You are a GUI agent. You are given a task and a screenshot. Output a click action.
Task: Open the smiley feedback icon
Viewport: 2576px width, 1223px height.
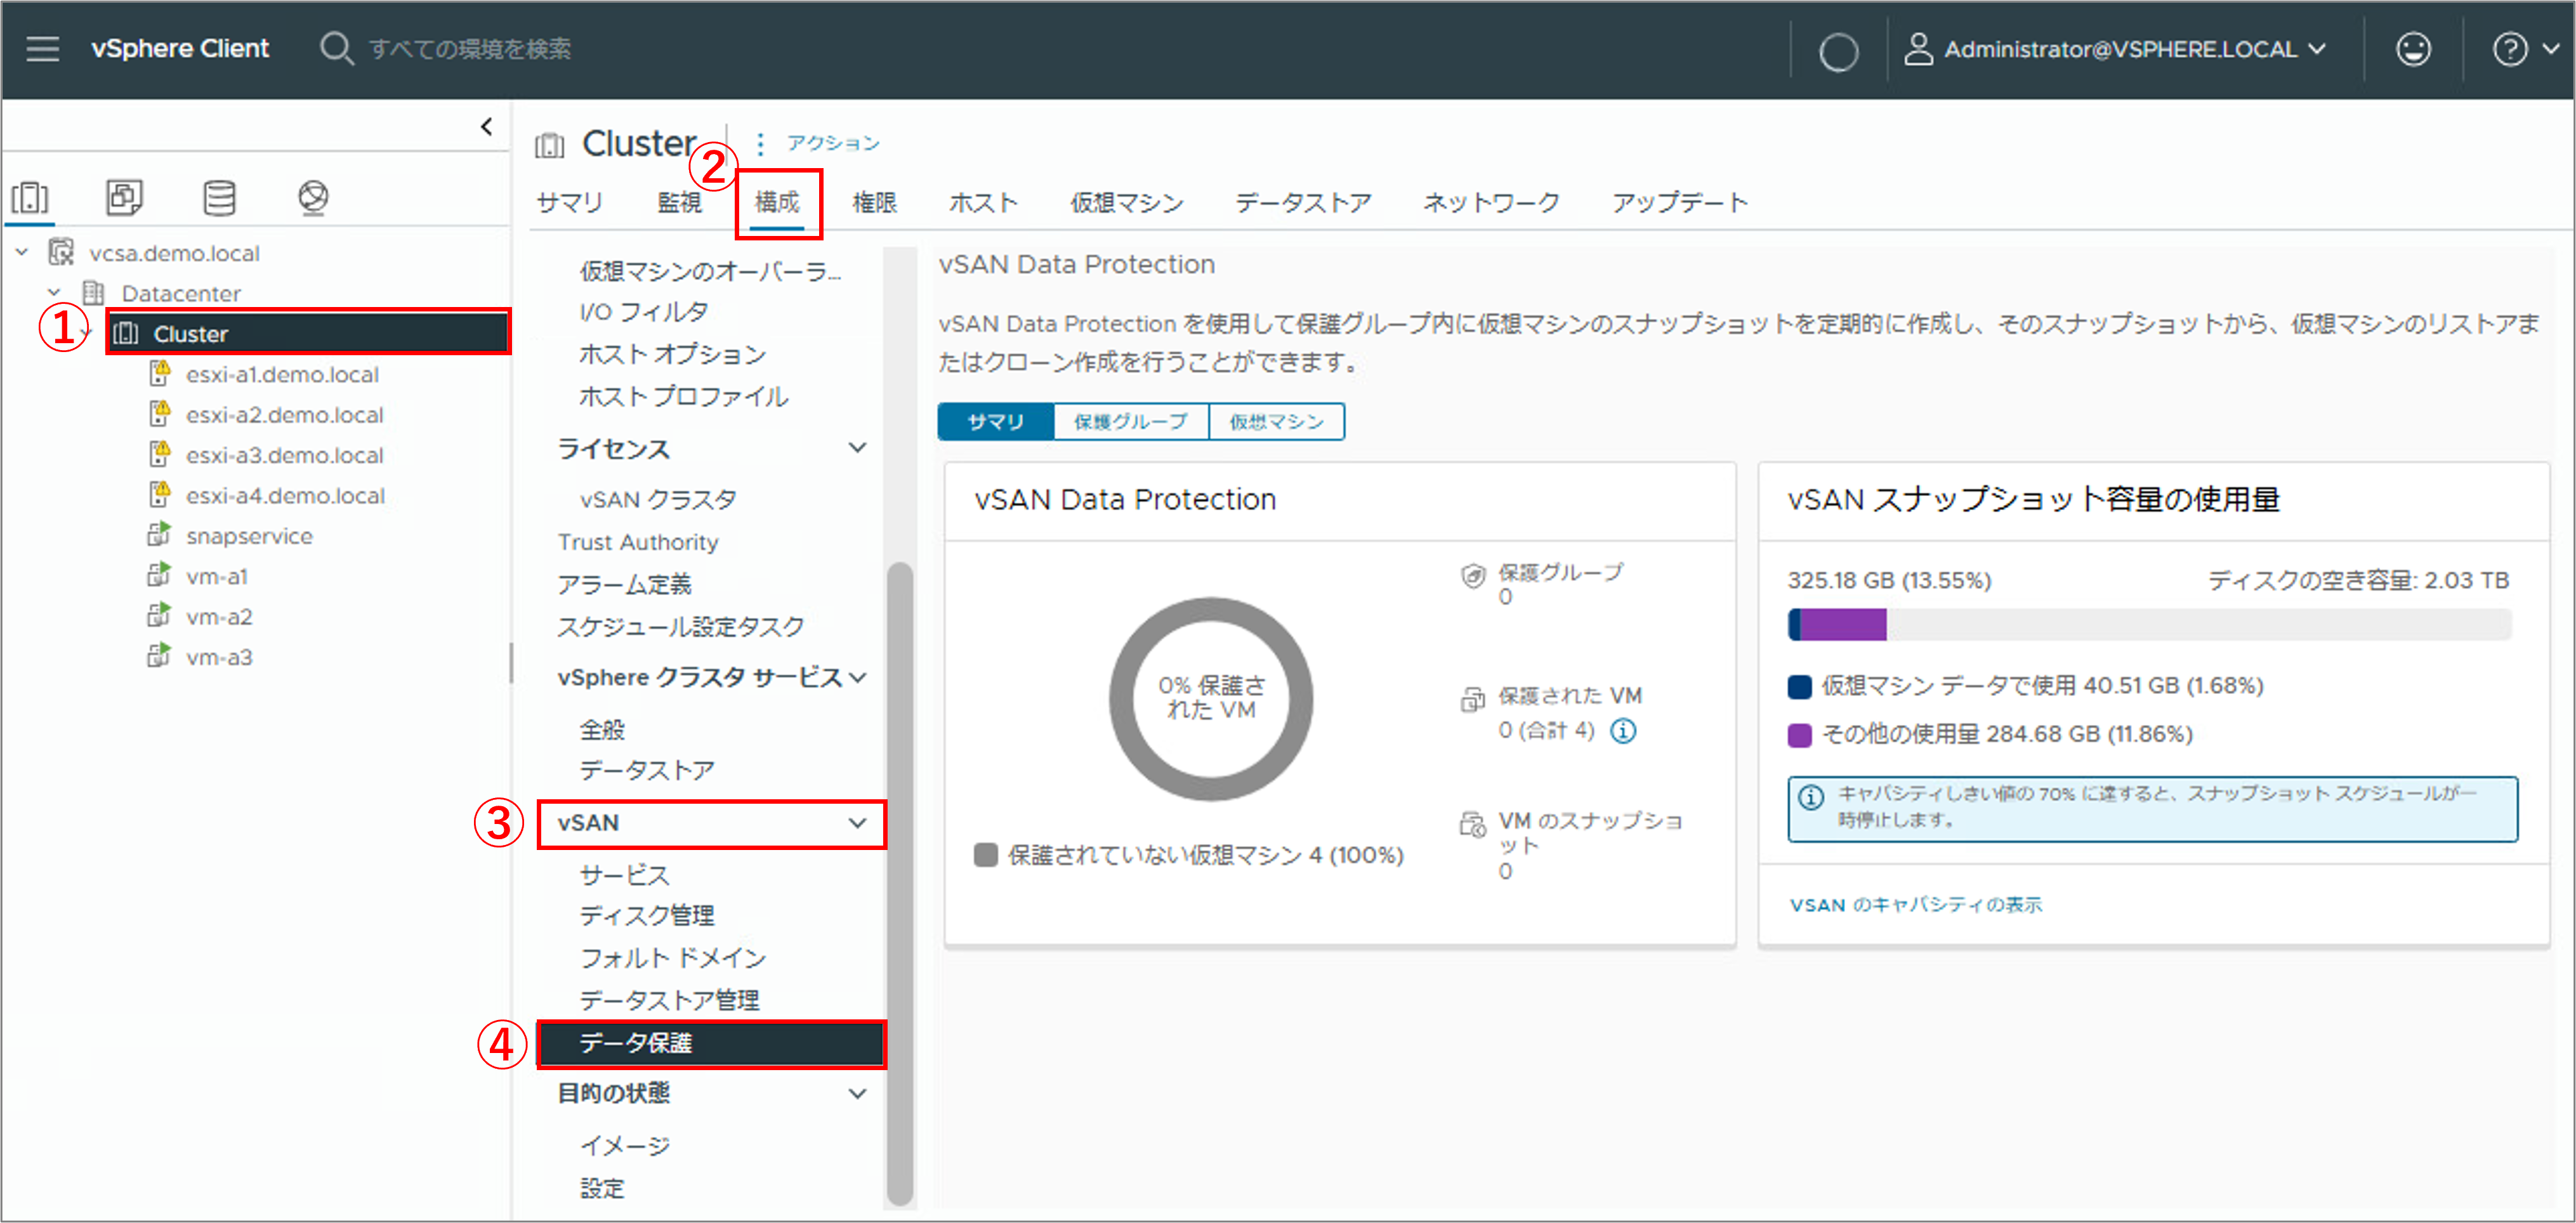(x=2413, y=49)
